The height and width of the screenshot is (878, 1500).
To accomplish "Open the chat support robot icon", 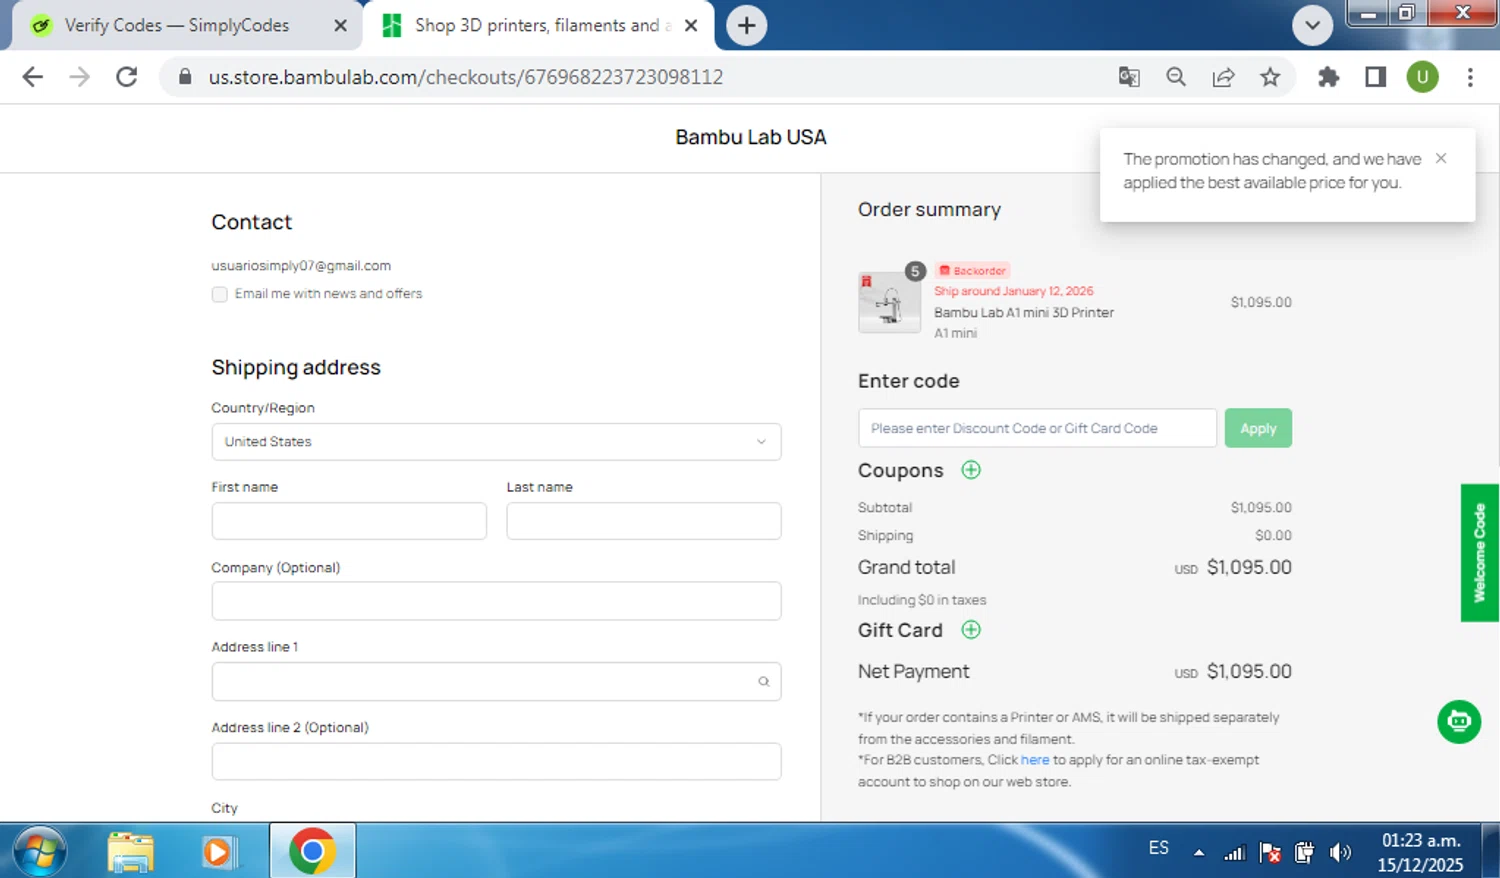I will (x=1459, y=722).
